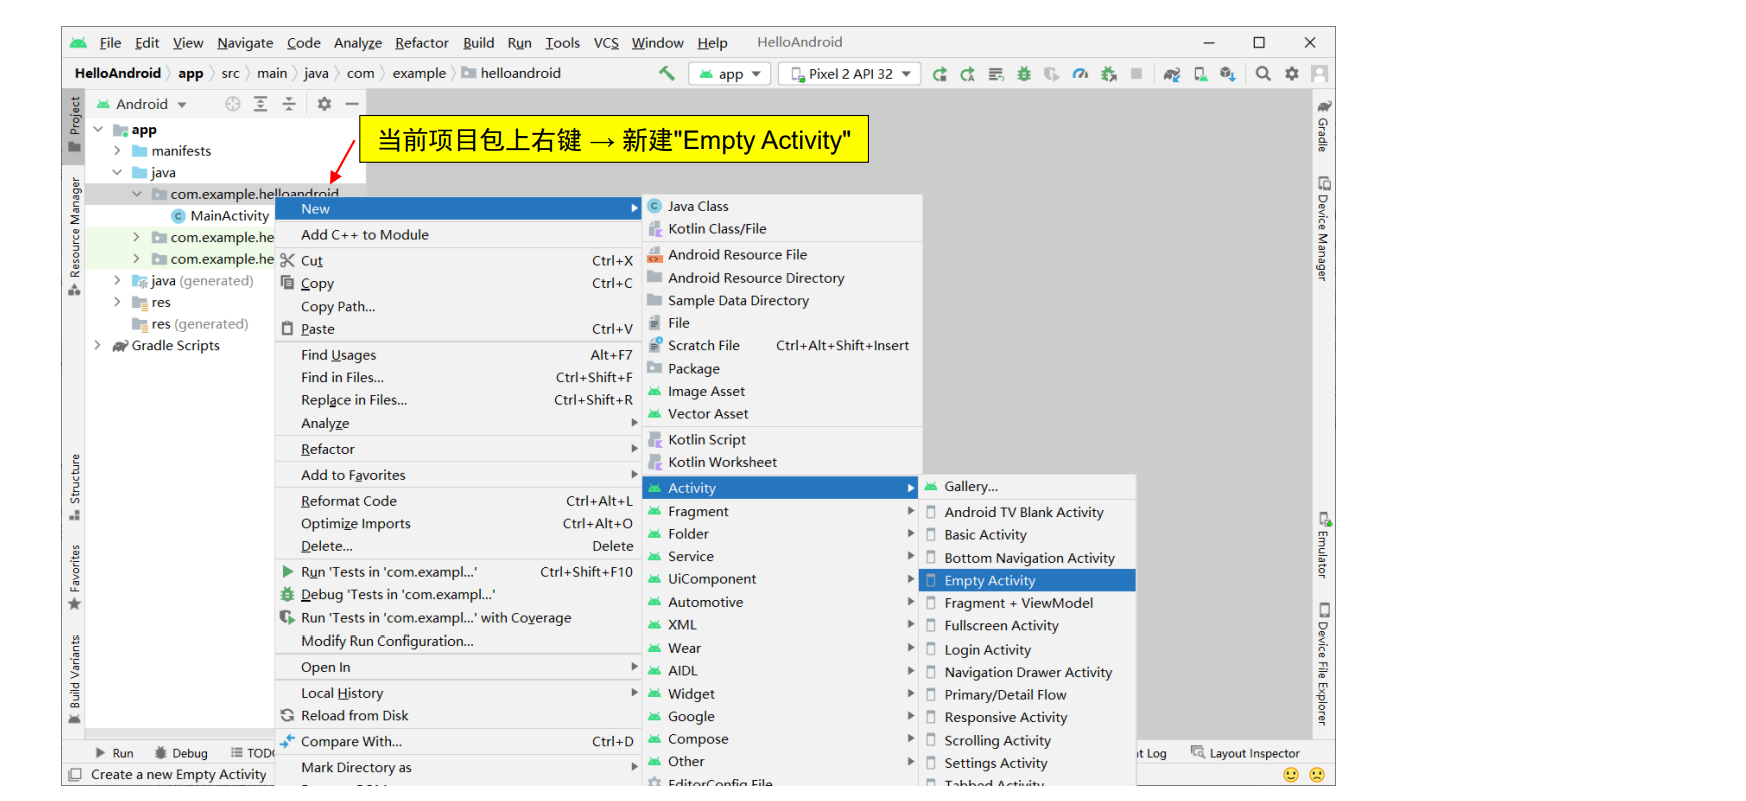This screenshot has width=1746, height=801.
Task: Click the Search Everywhere magnifier icon
Action: (1263, 74)
